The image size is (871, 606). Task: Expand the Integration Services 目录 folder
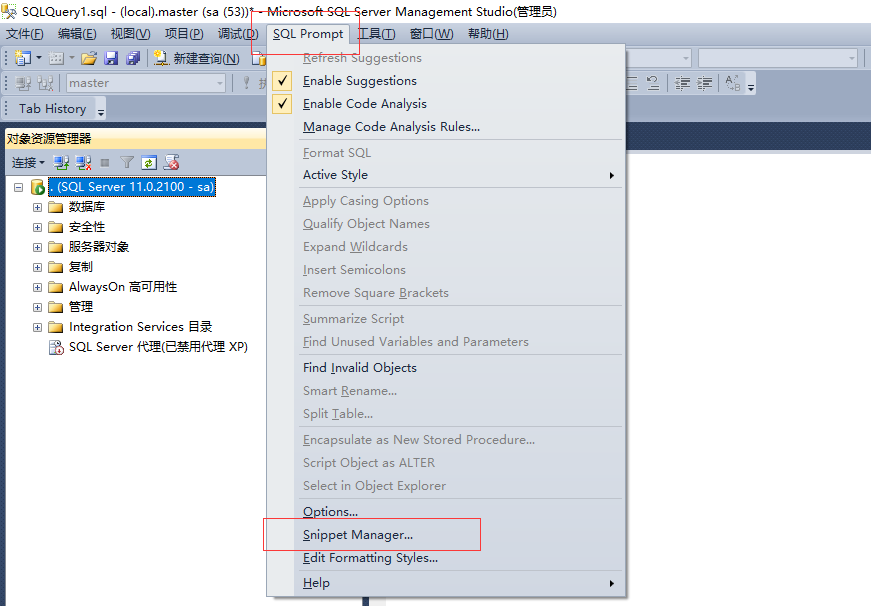(37, 327)
